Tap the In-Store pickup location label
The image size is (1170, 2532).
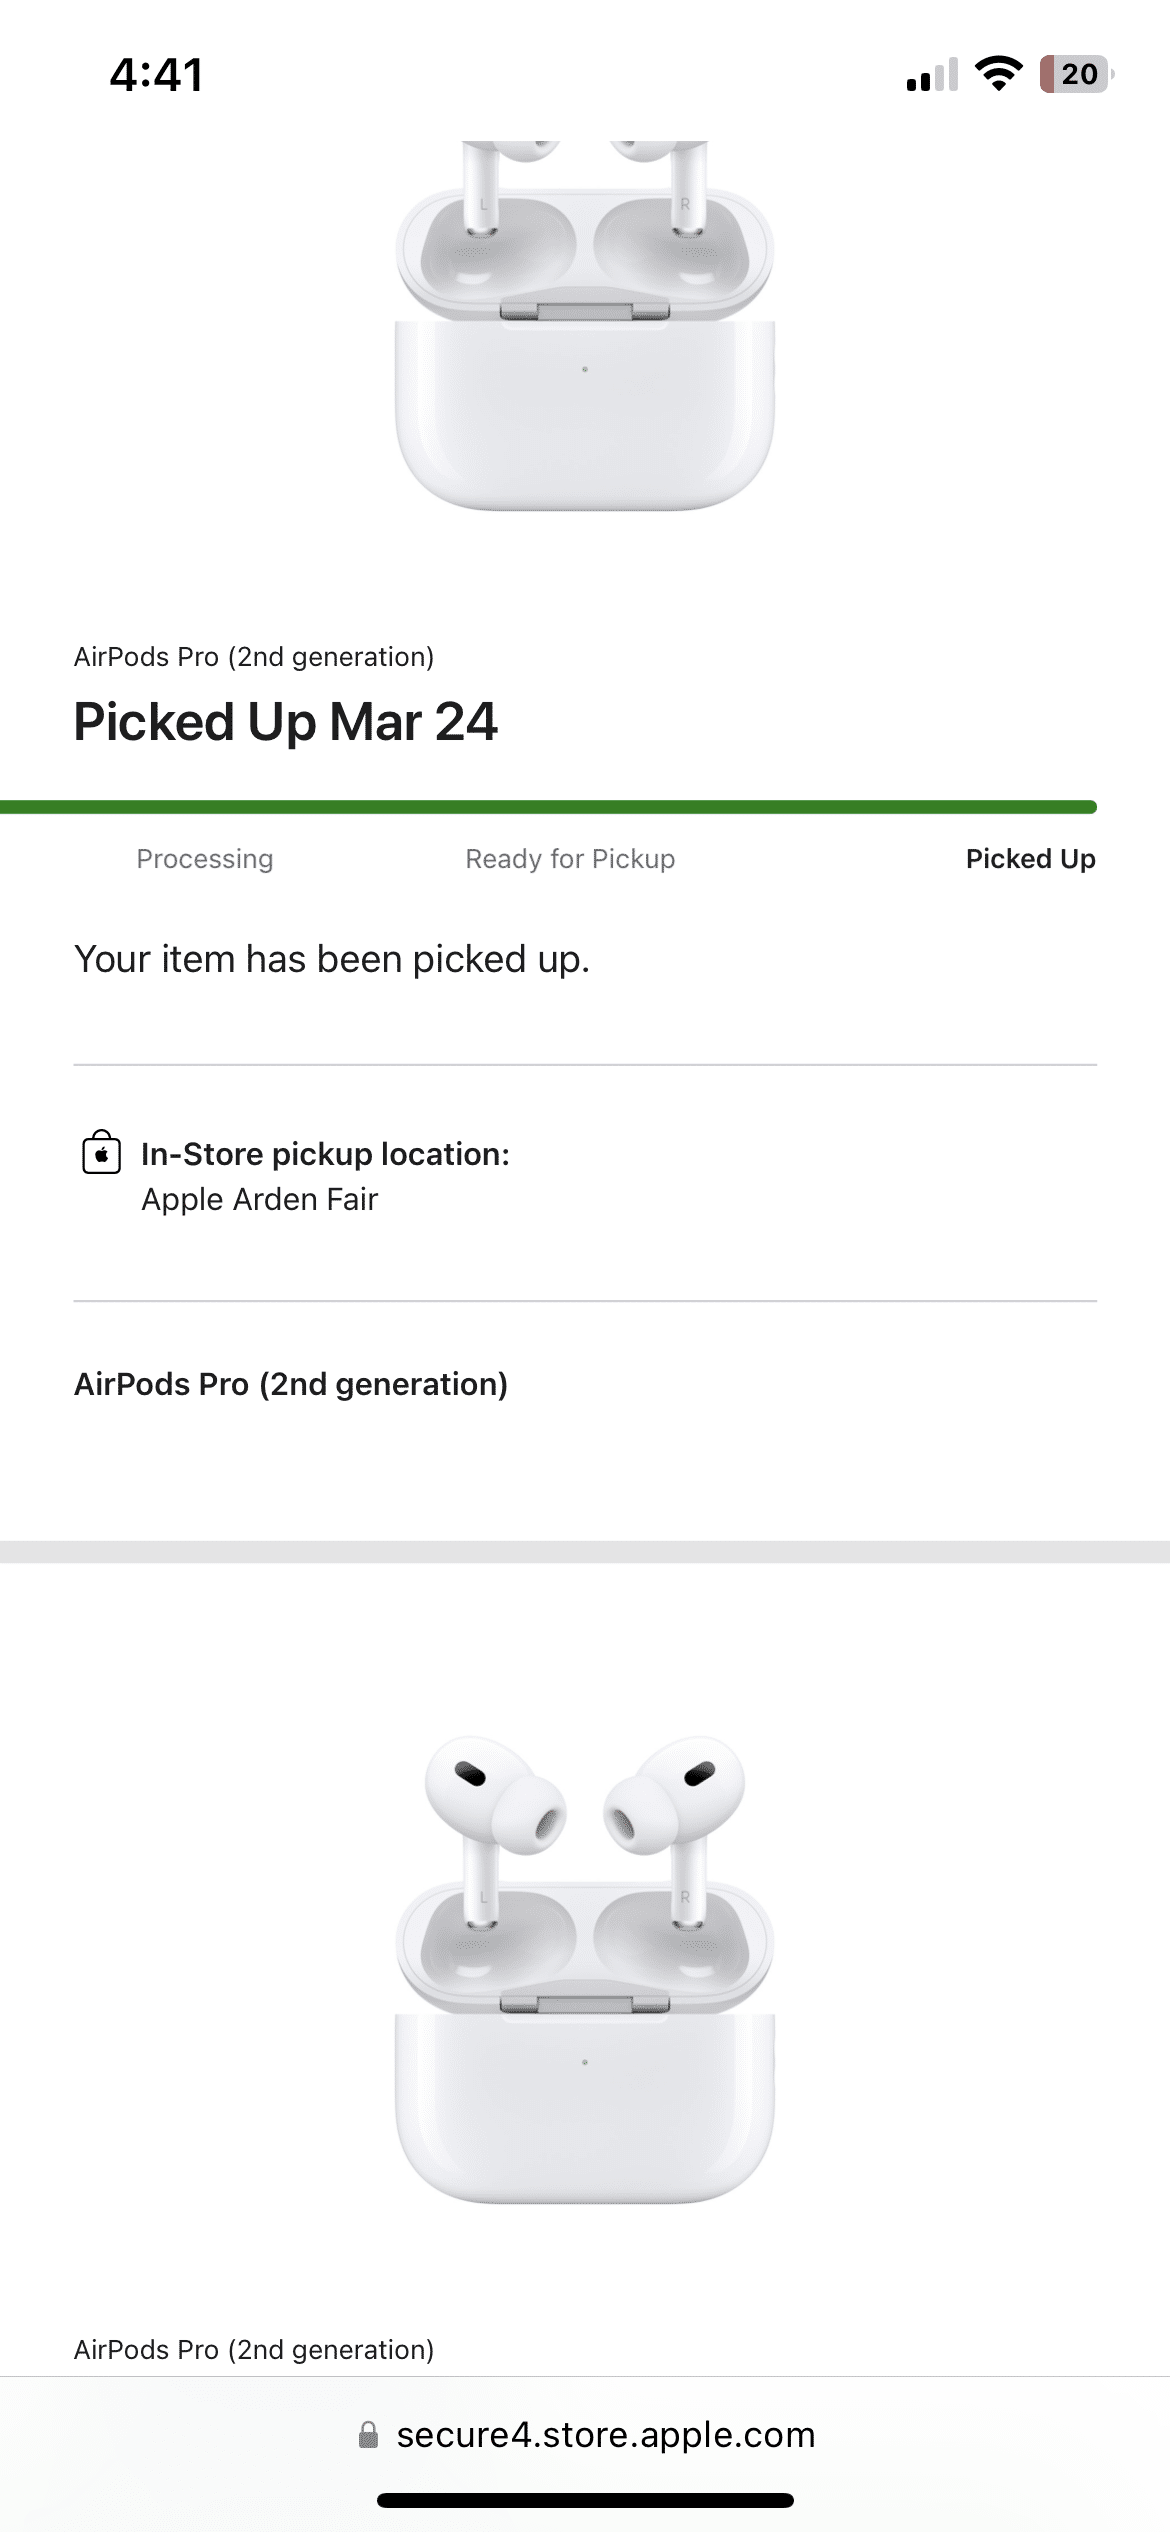coord(325,1154)
